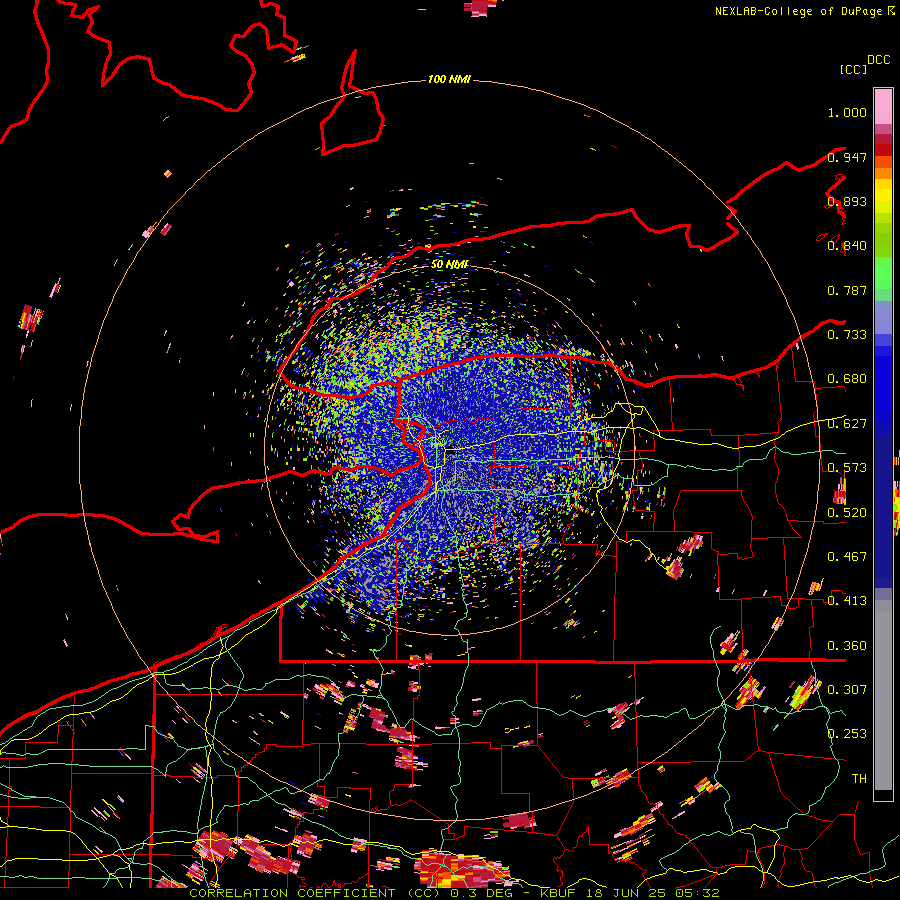
Task: Click the TH threshold label
Action: click(x=859, y=779)
